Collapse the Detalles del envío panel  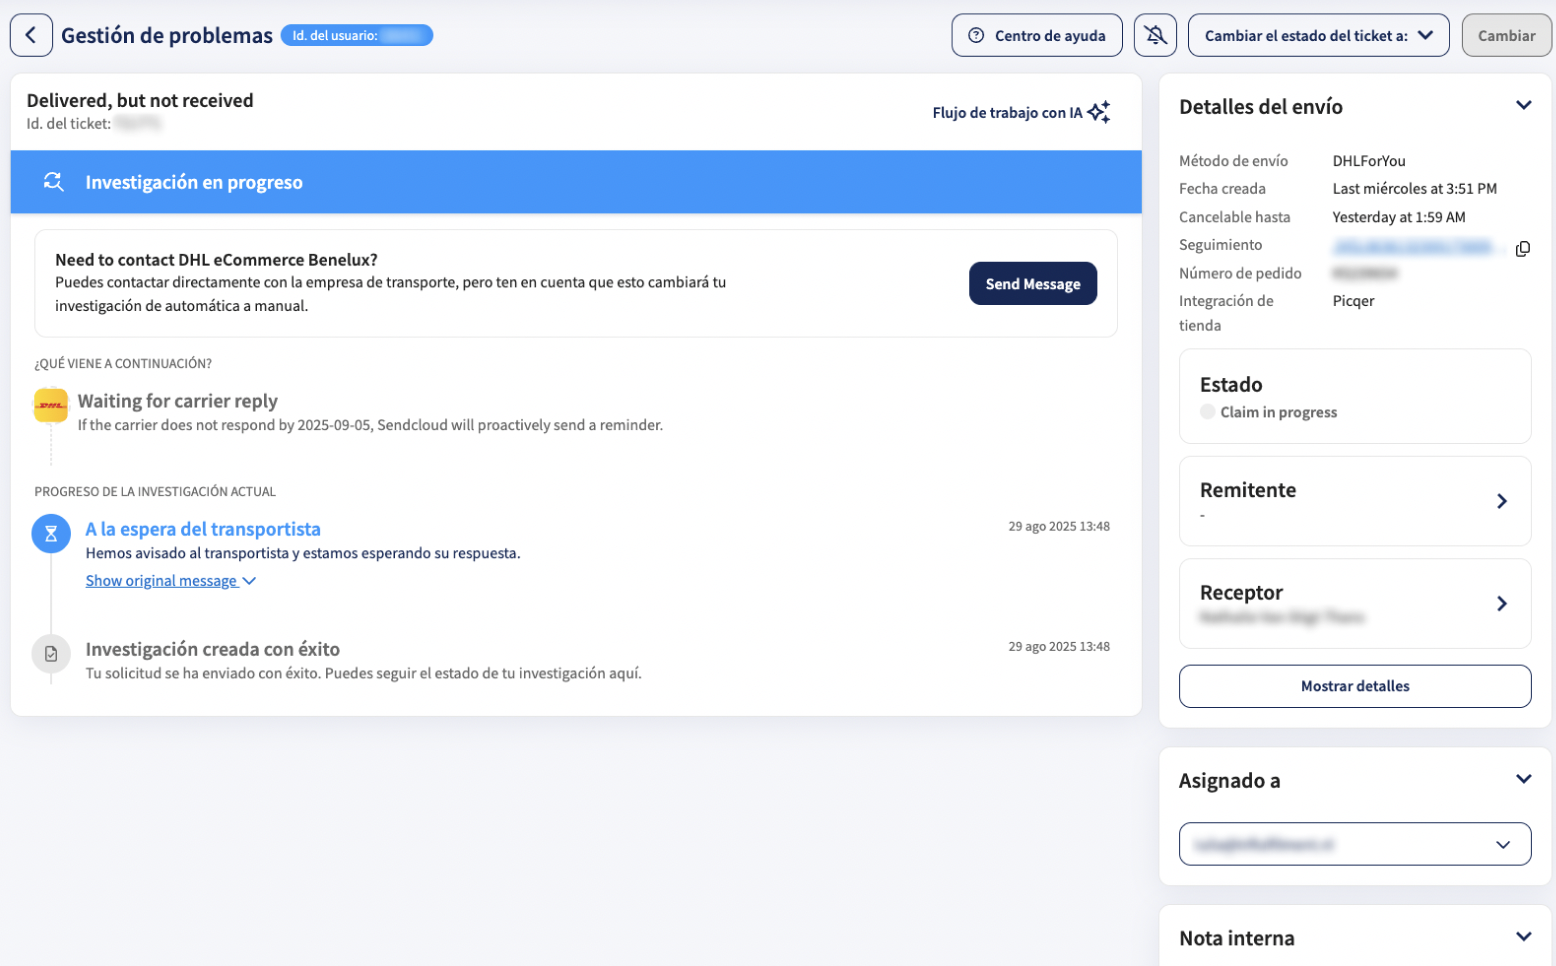[1523, 105]
